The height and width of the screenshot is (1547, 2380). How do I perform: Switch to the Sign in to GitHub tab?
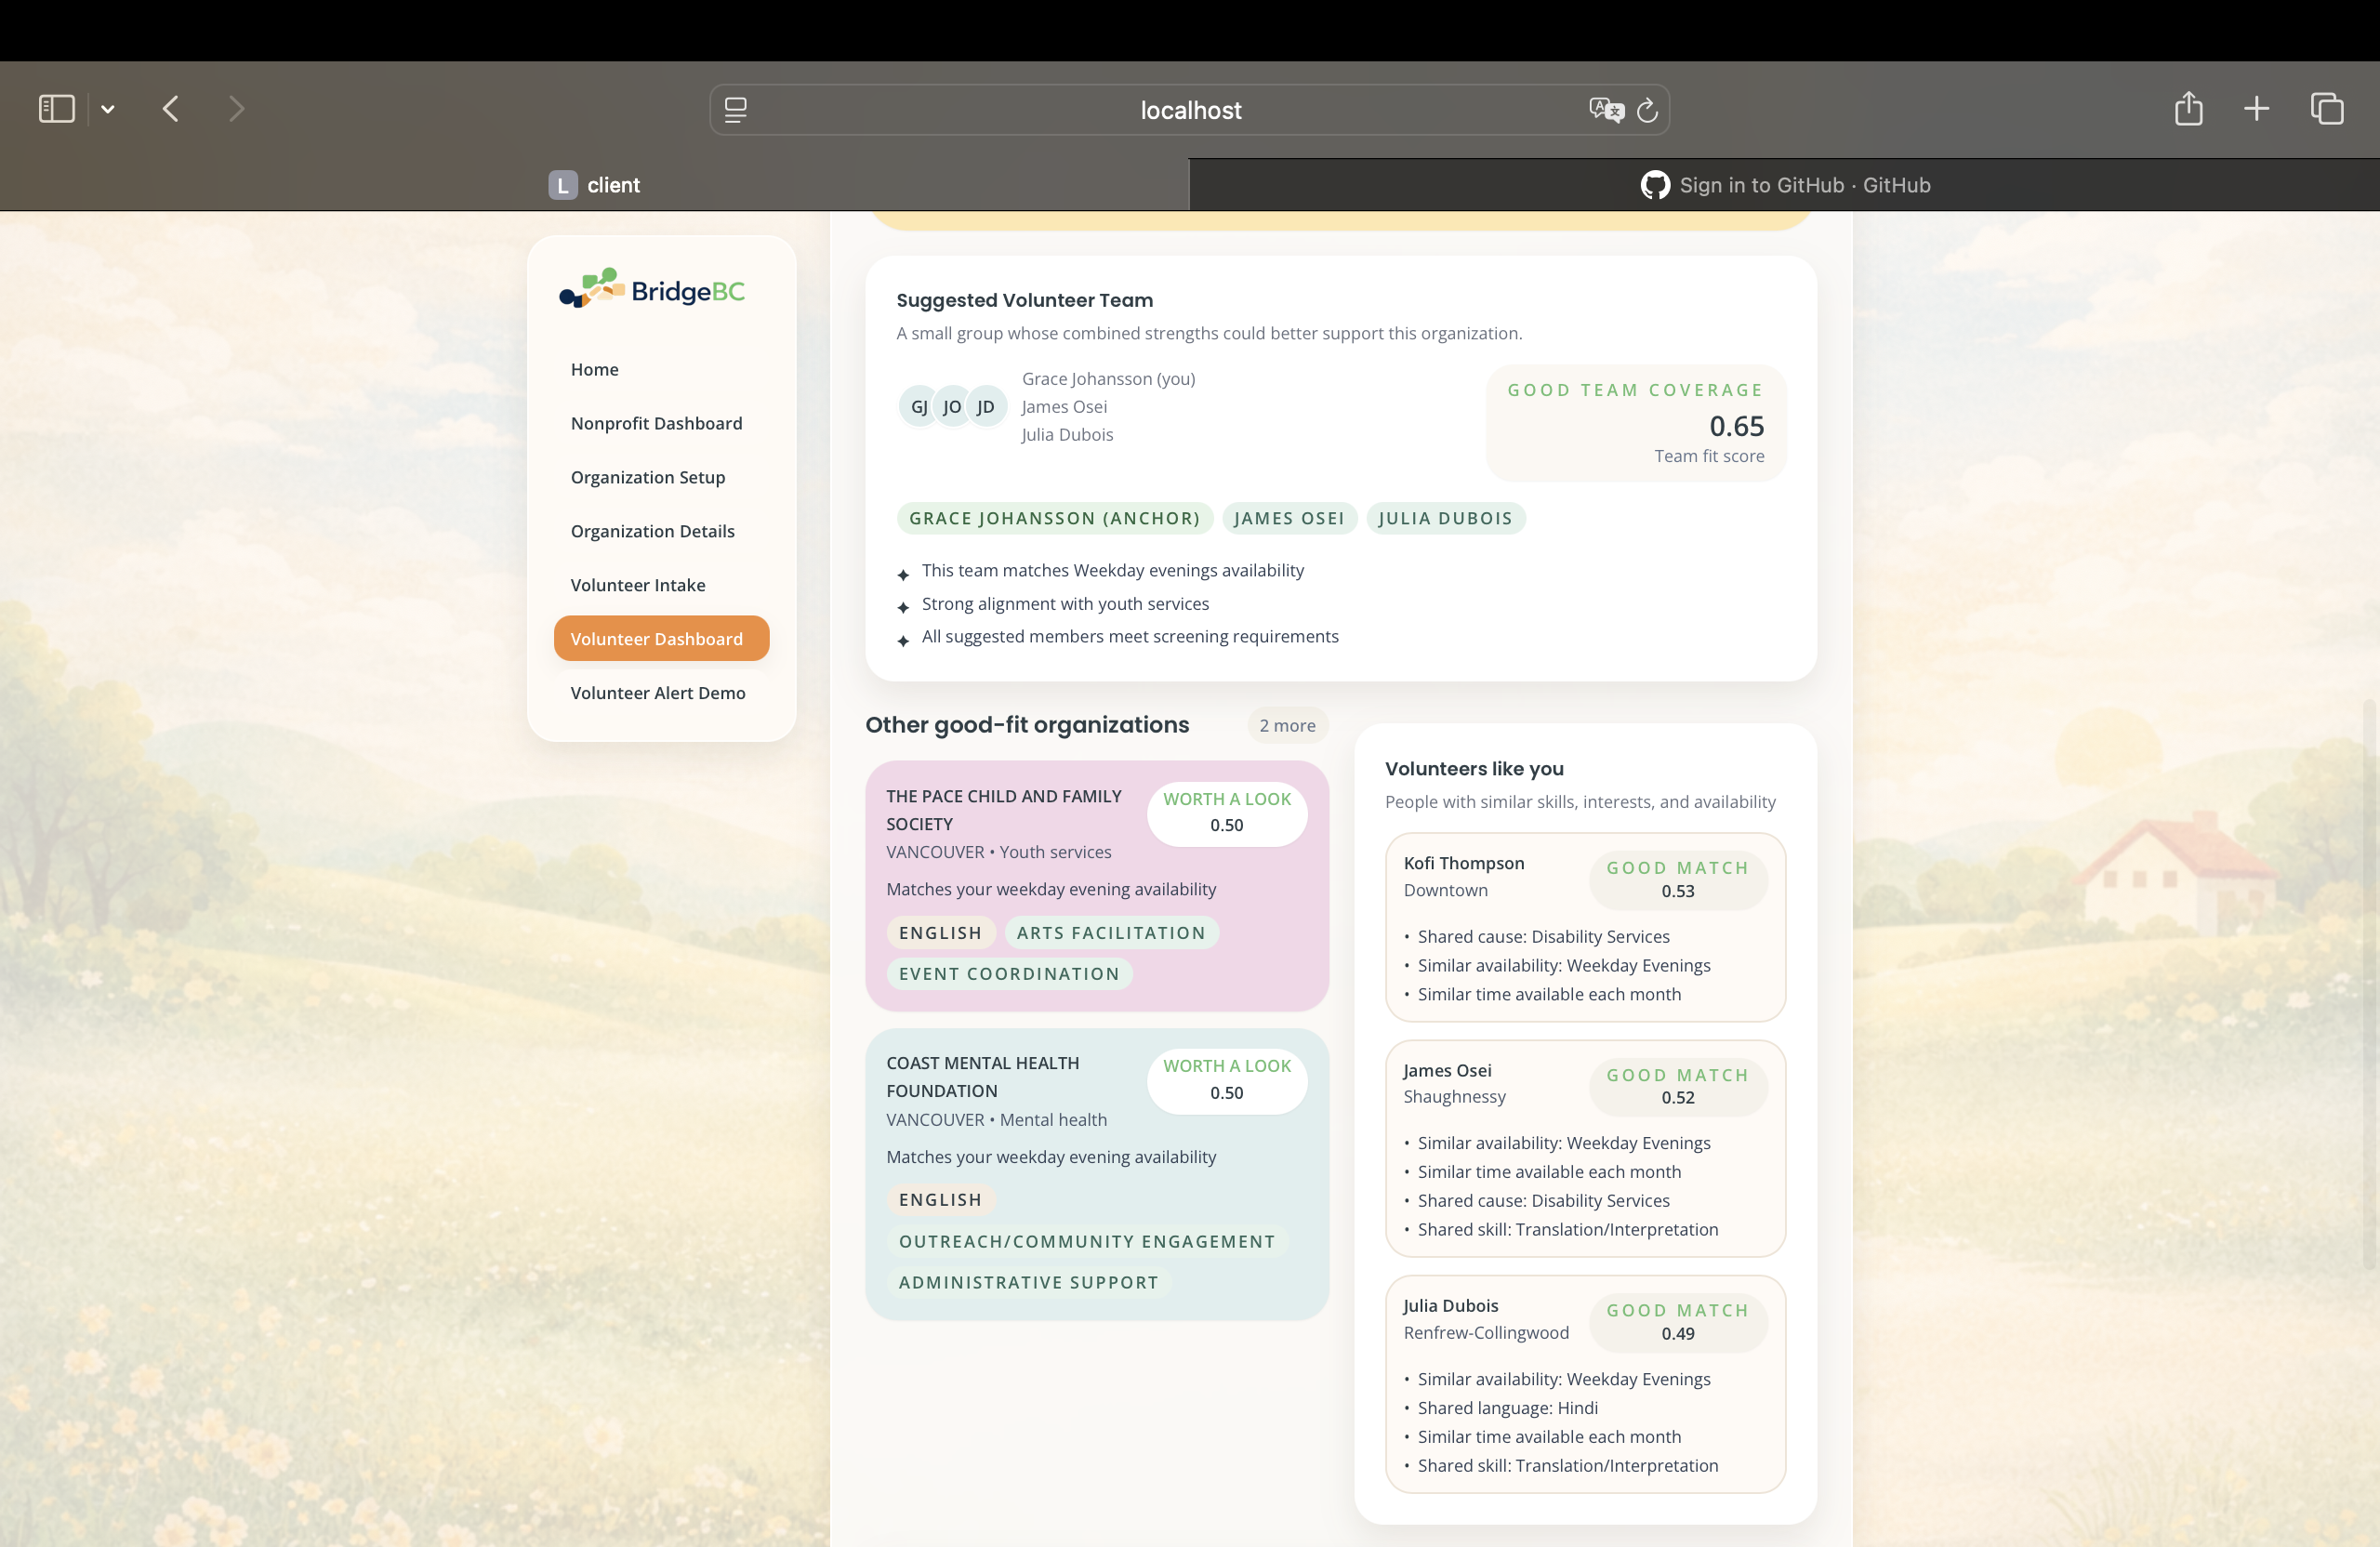1784,185
